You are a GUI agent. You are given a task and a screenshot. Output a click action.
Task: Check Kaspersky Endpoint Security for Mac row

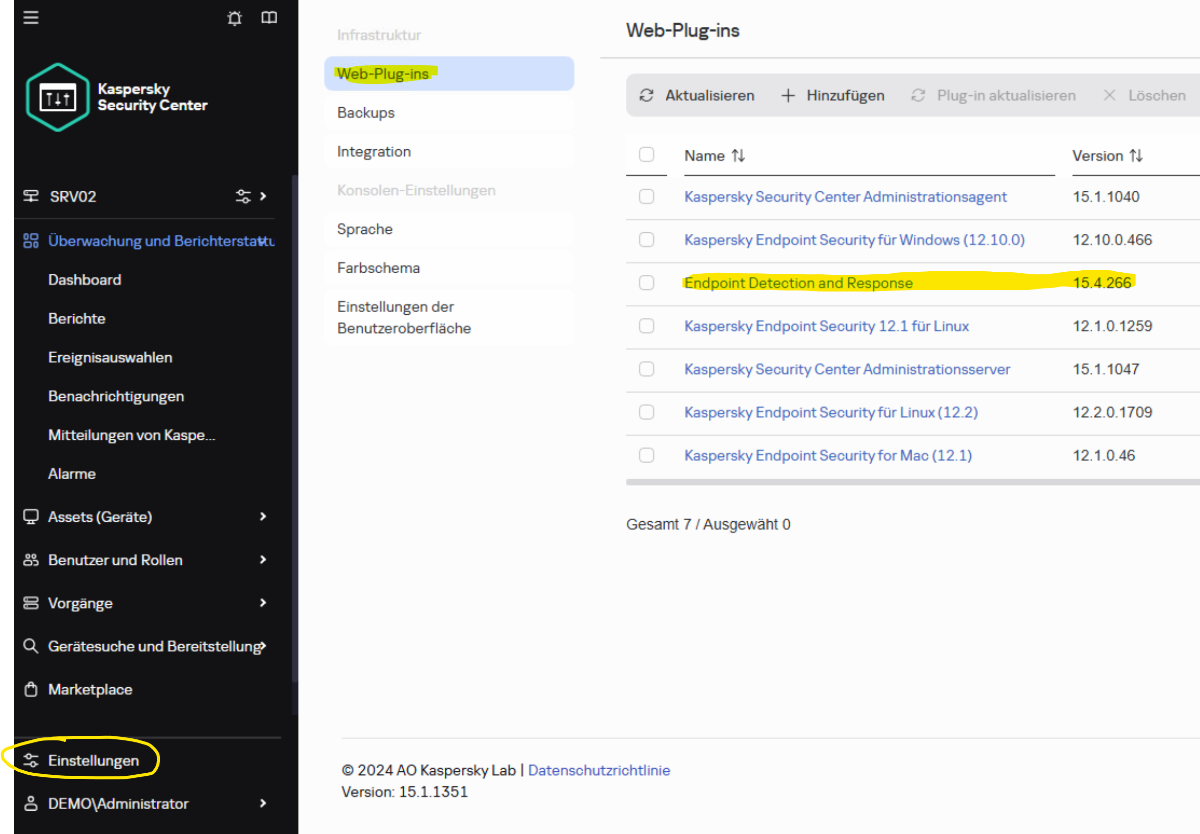(x=646, y=455)
